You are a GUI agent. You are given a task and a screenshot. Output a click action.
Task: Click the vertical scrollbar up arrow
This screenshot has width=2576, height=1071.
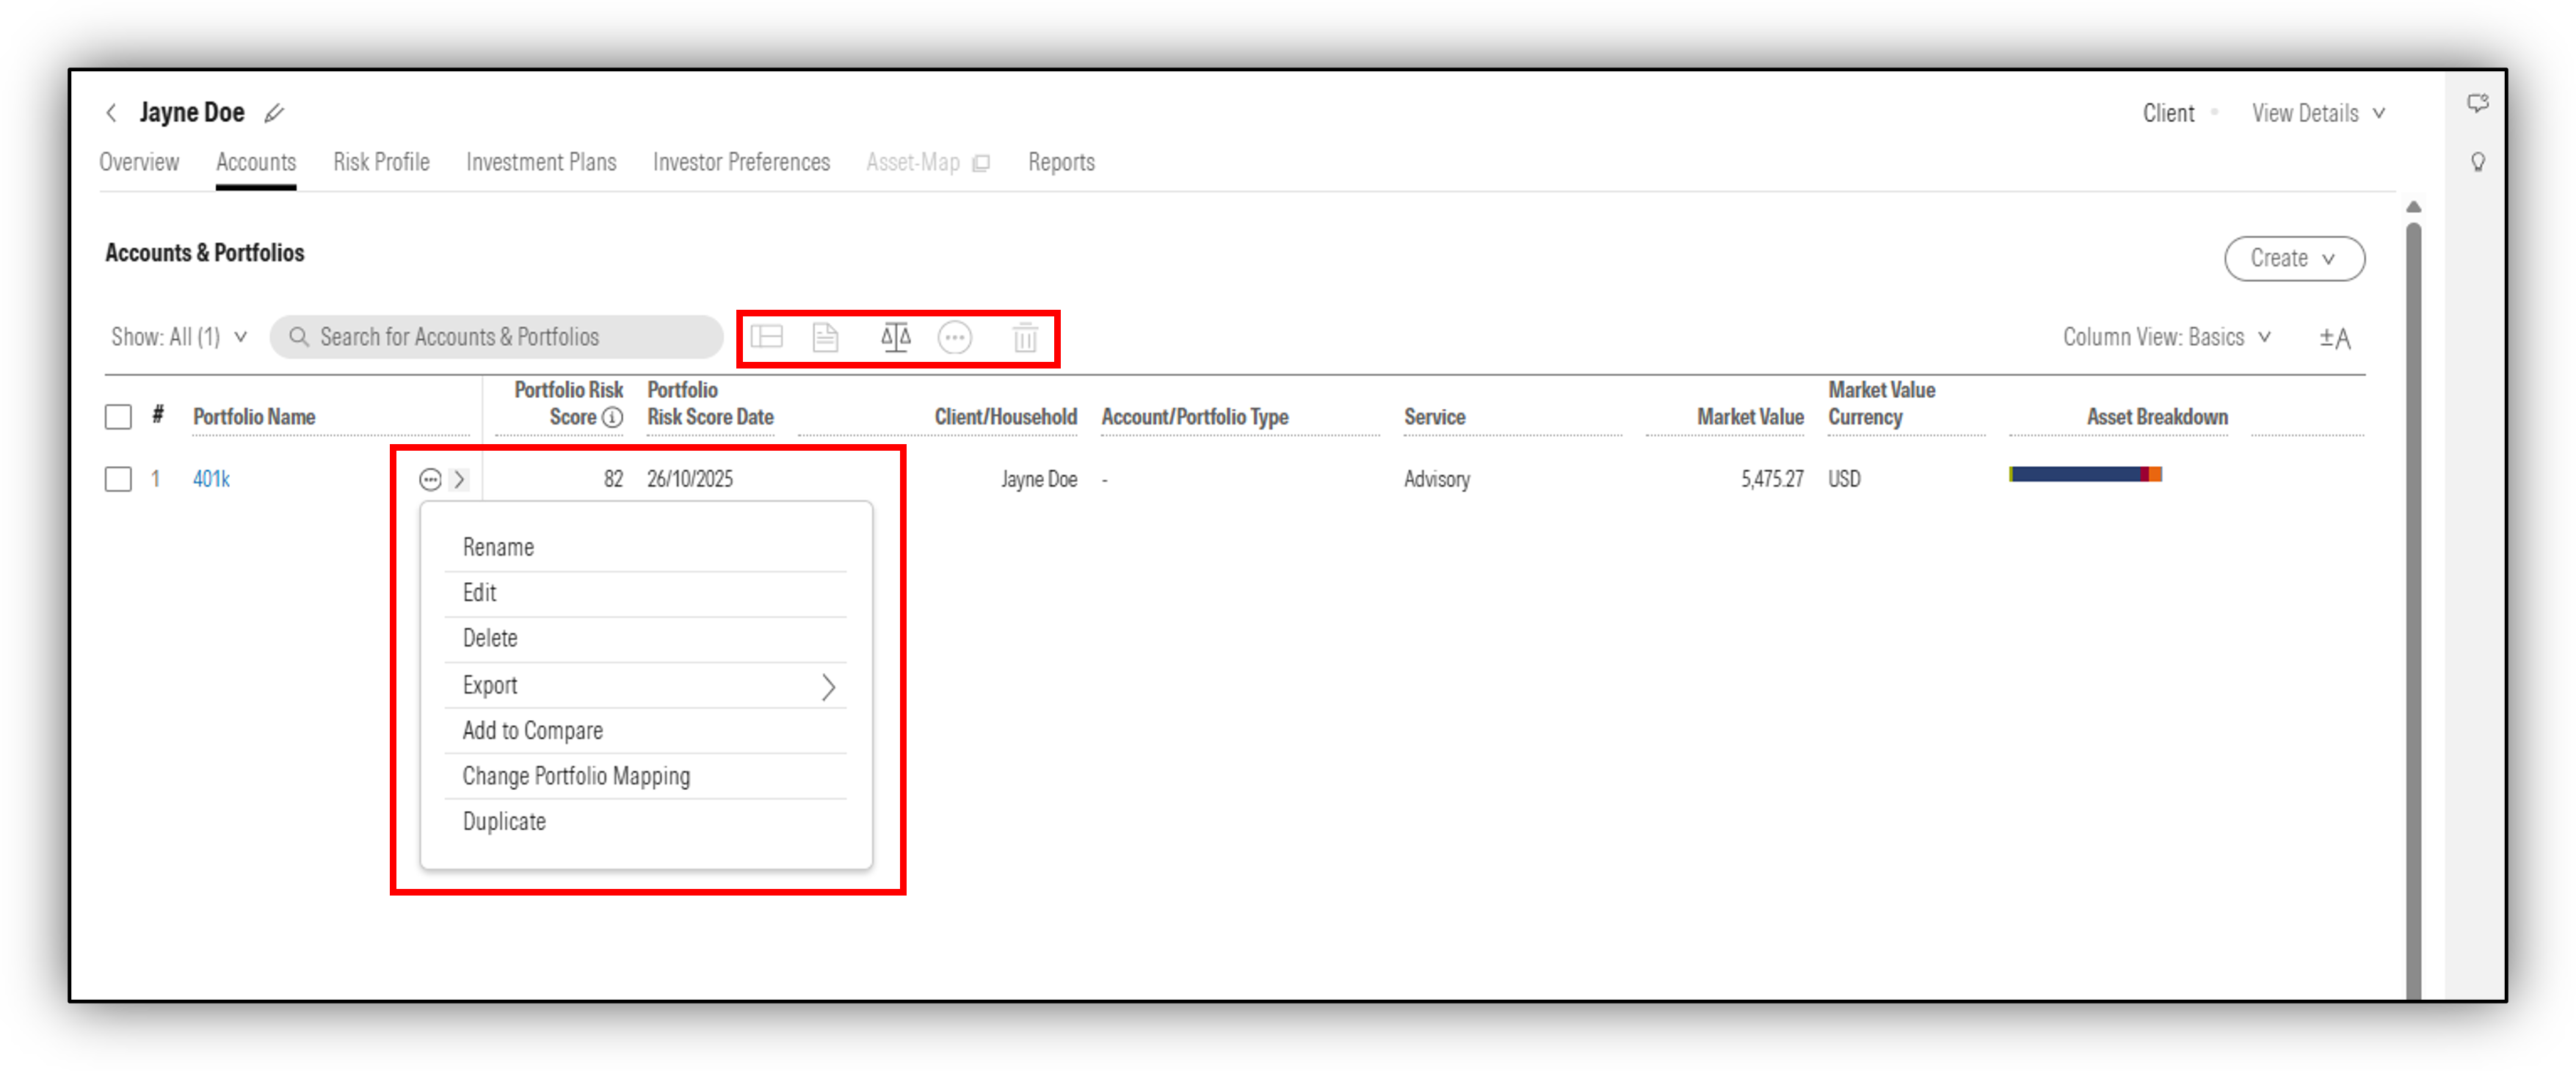pos(2413,207)
